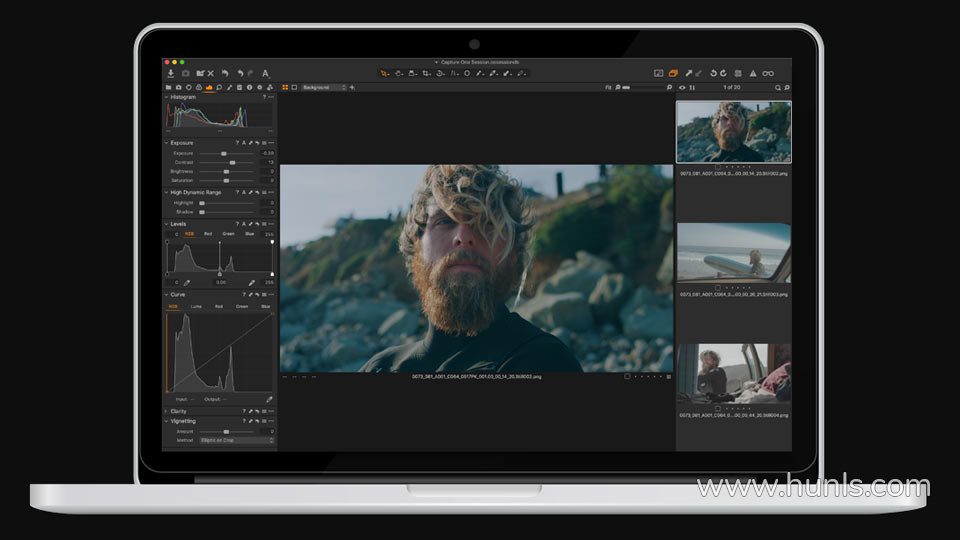
Task: Tick the checkbox under the surfboard thumbnail
Action: tap(718, 287)
